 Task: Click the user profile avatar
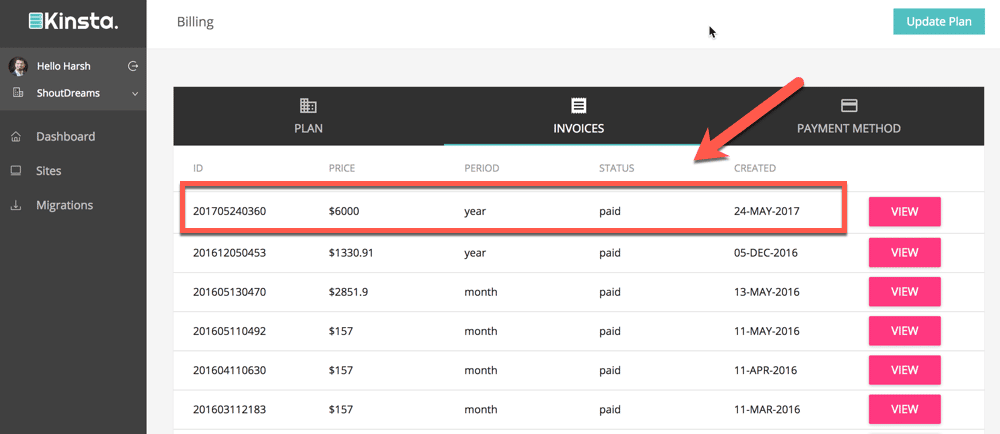(18, 66)
